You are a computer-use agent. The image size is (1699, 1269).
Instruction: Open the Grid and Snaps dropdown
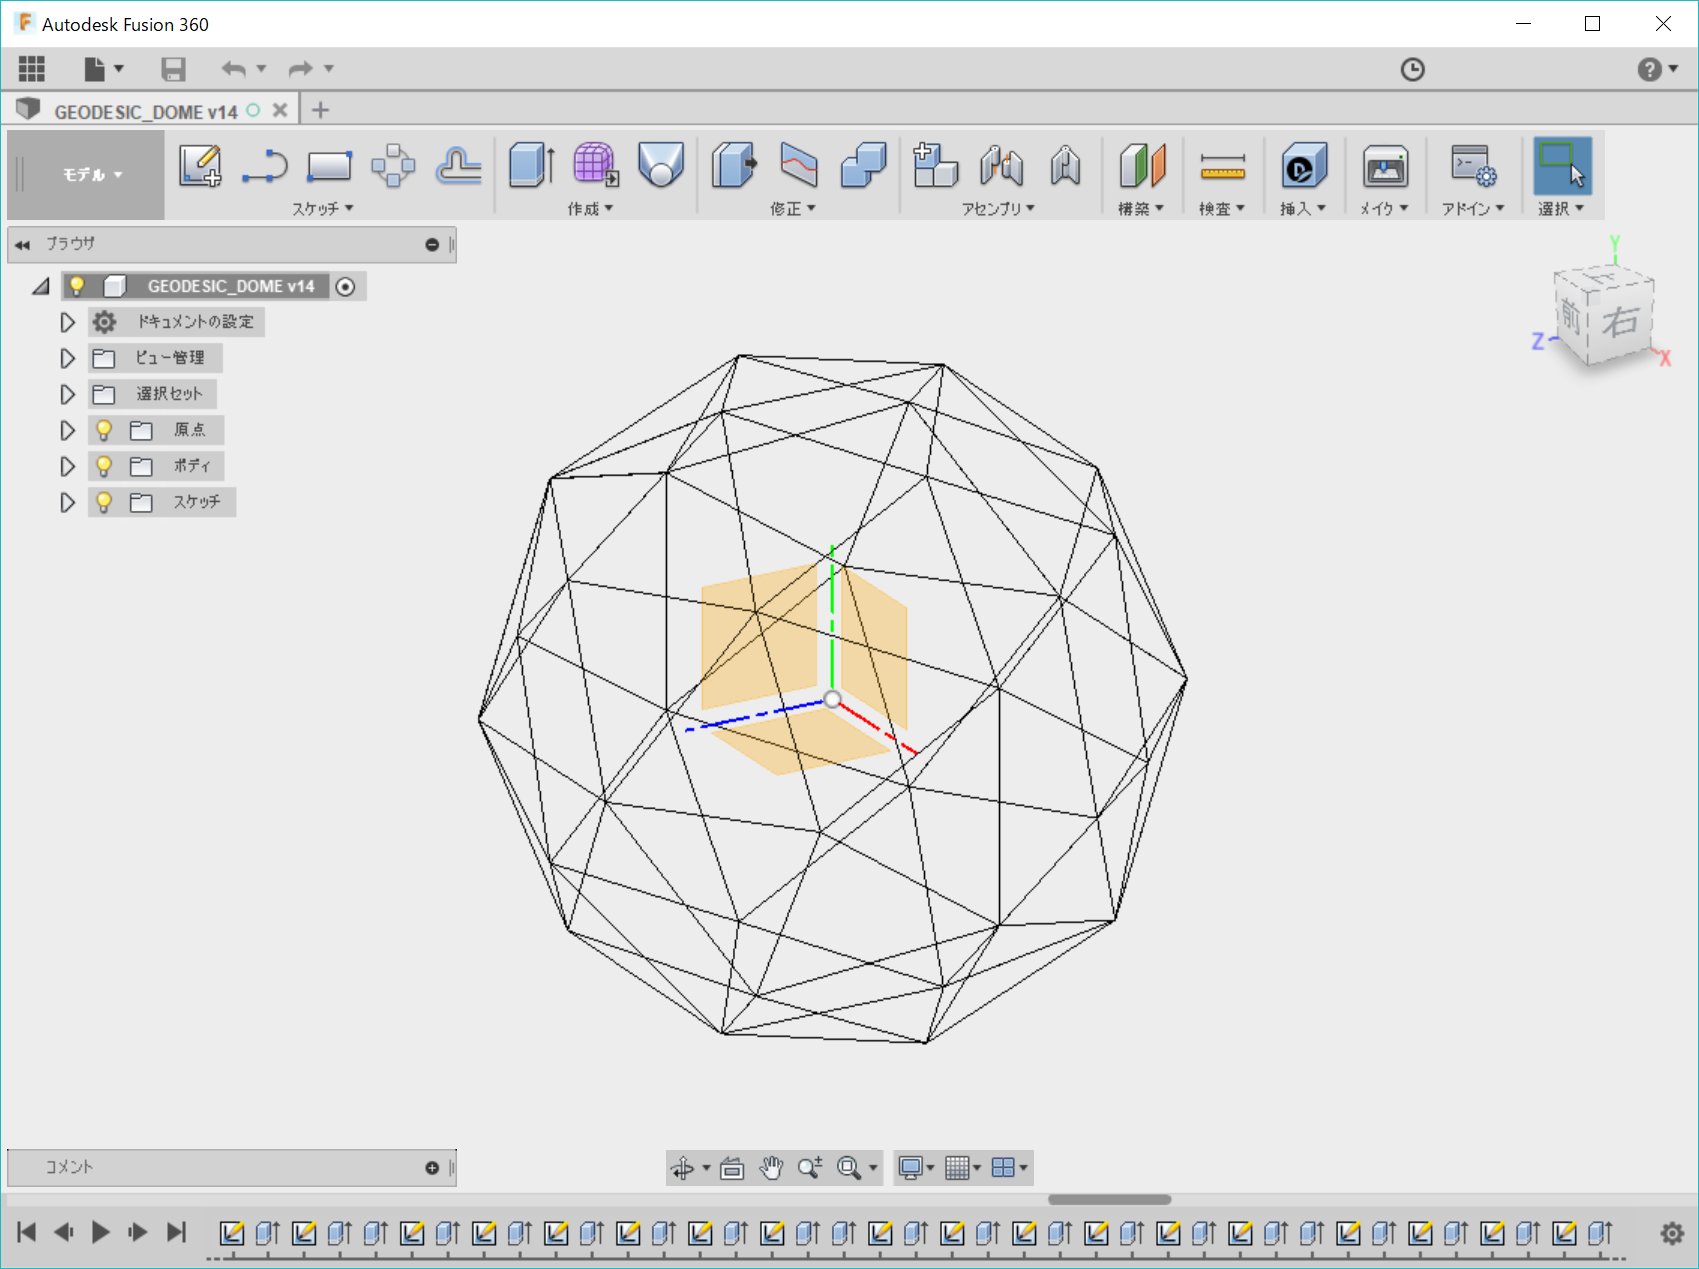(963, 1167)
